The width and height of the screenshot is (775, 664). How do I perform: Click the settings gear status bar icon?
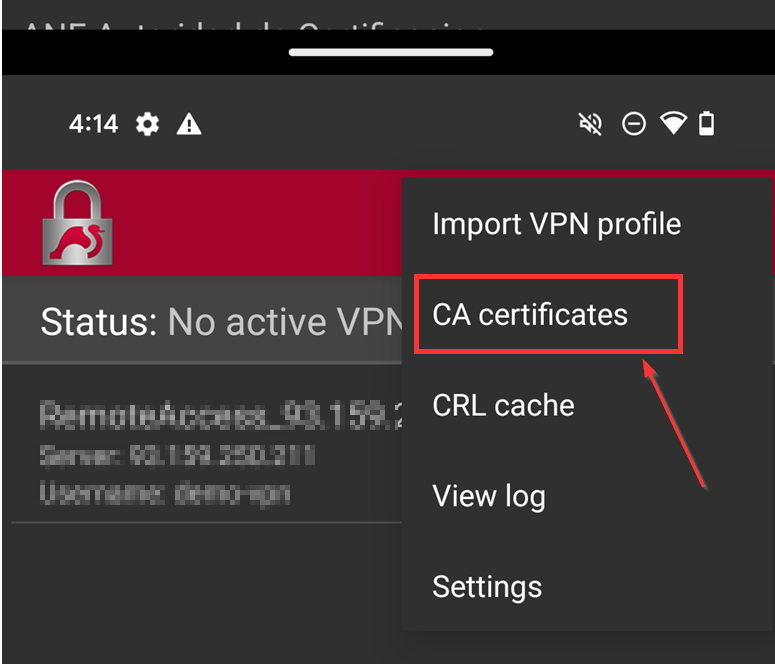(x=148, y=124)
